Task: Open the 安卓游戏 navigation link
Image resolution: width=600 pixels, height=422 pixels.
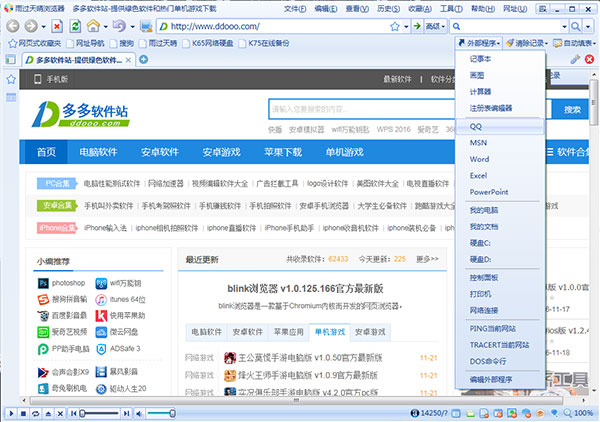Action: coord(222,152)
